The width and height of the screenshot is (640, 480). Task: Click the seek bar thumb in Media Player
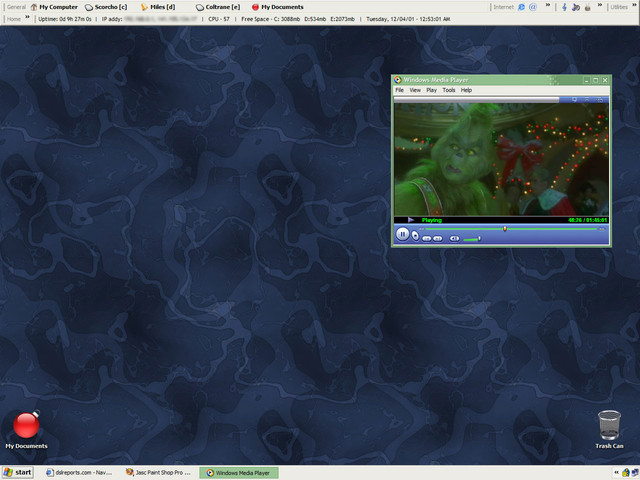505,229
